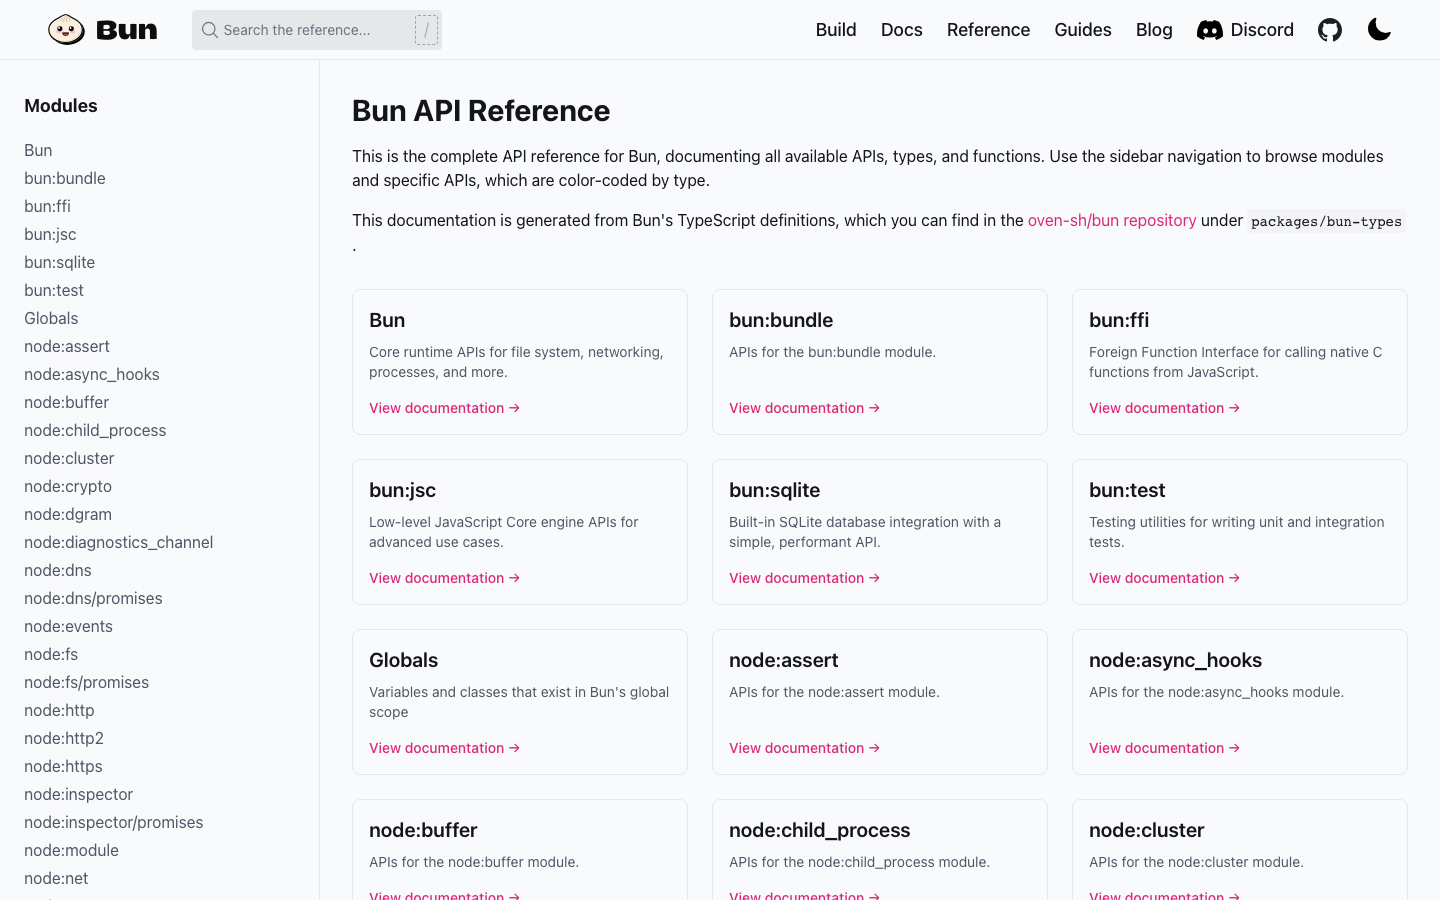Select node:dns/promises in the sidebar

click(93, 598)
